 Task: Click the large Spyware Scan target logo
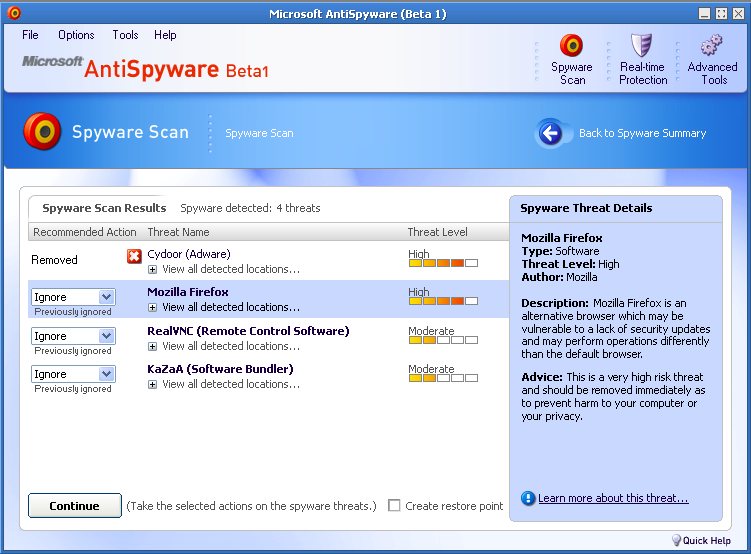[42, 131]
